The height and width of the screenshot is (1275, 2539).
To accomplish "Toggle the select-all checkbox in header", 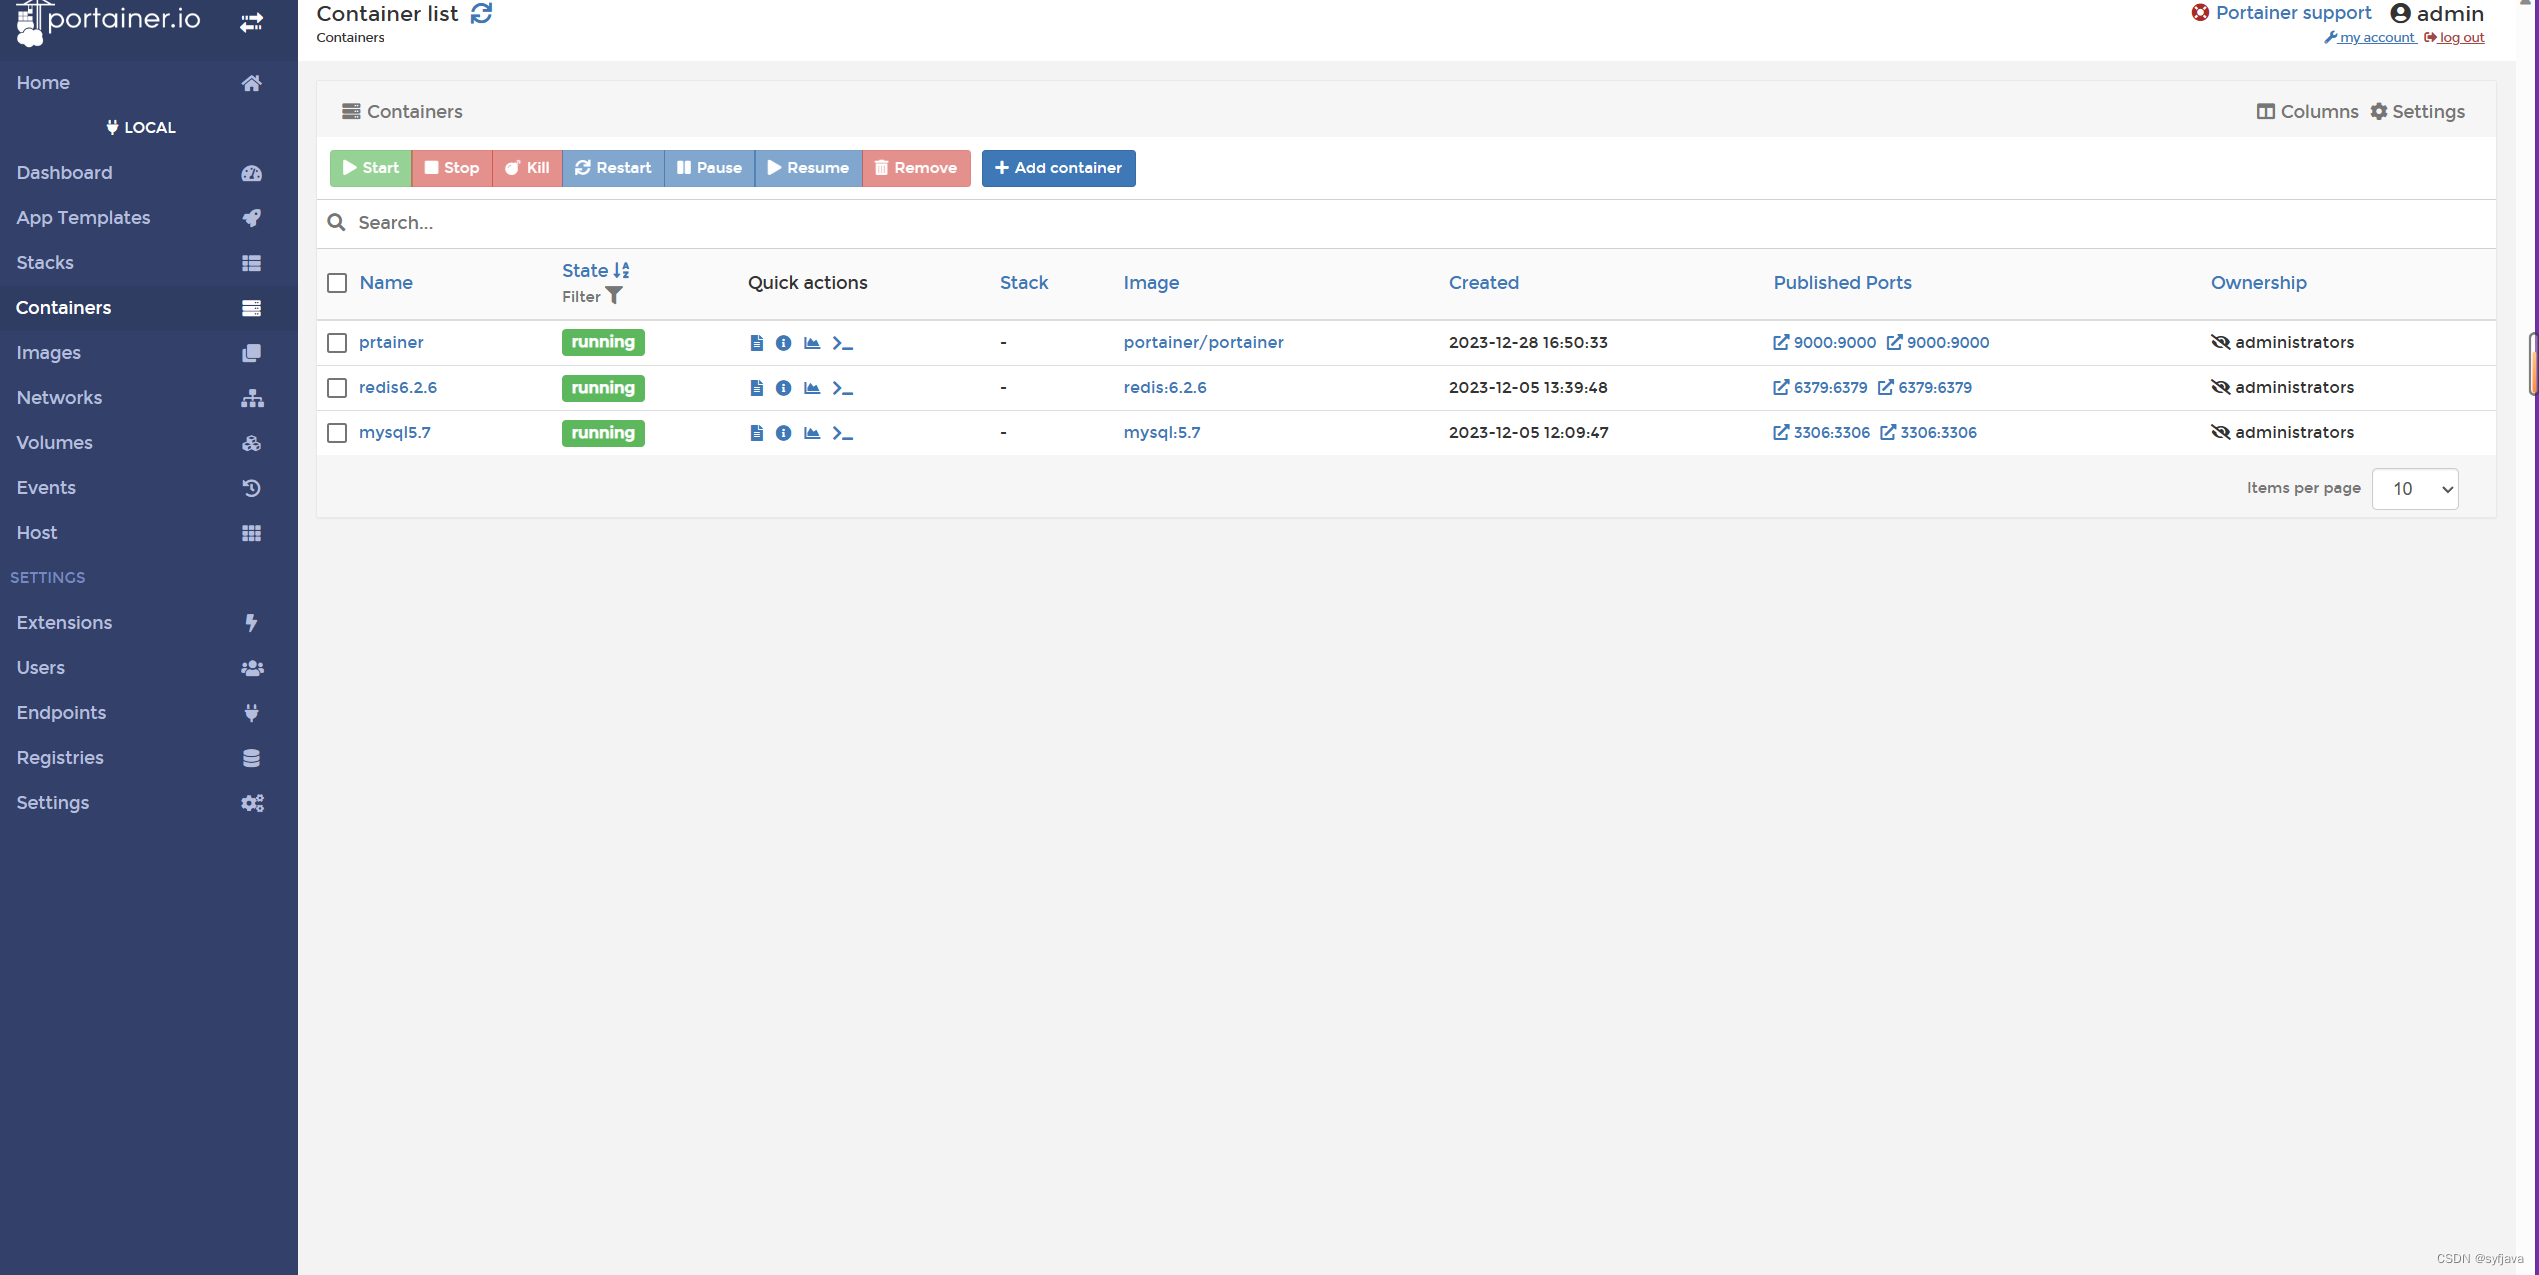I will coord(337,283).
